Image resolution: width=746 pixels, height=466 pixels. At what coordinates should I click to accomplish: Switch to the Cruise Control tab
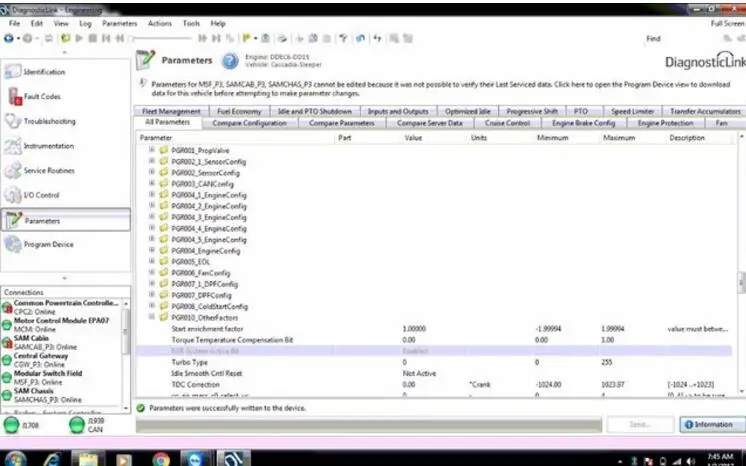(x=507, y=123)
